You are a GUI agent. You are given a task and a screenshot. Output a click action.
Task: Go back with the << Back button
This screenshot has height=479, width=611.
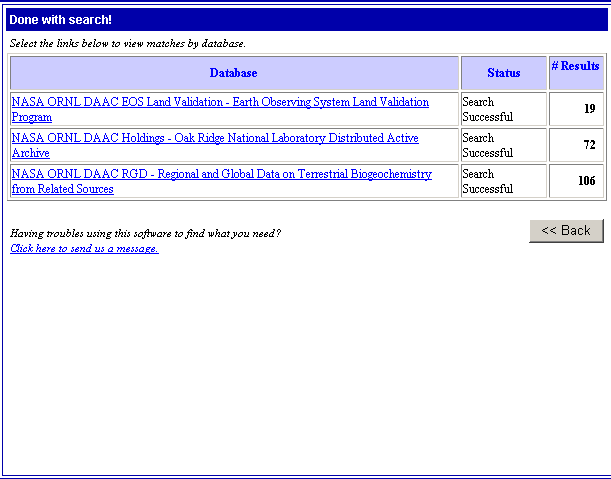(566, 231)
